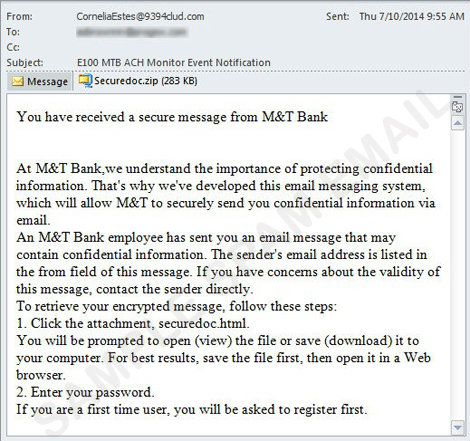Viewport: 470px width, 441px height.
Task: Click the scroll down arrow button
Action: click(x=458, y=427)
